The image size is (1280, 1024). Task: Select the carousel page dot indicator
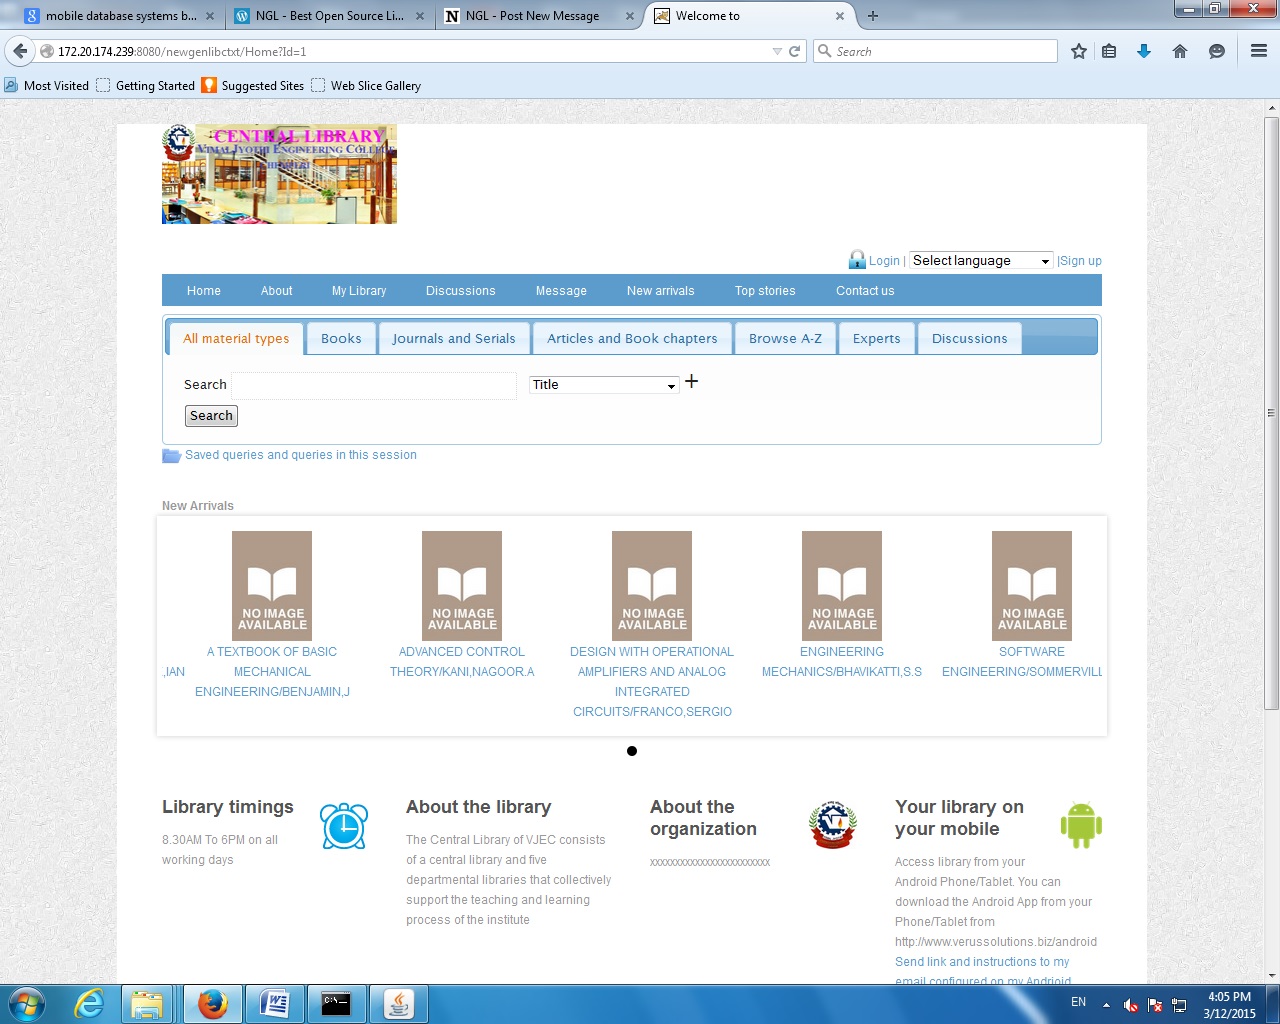click(632, 751)
